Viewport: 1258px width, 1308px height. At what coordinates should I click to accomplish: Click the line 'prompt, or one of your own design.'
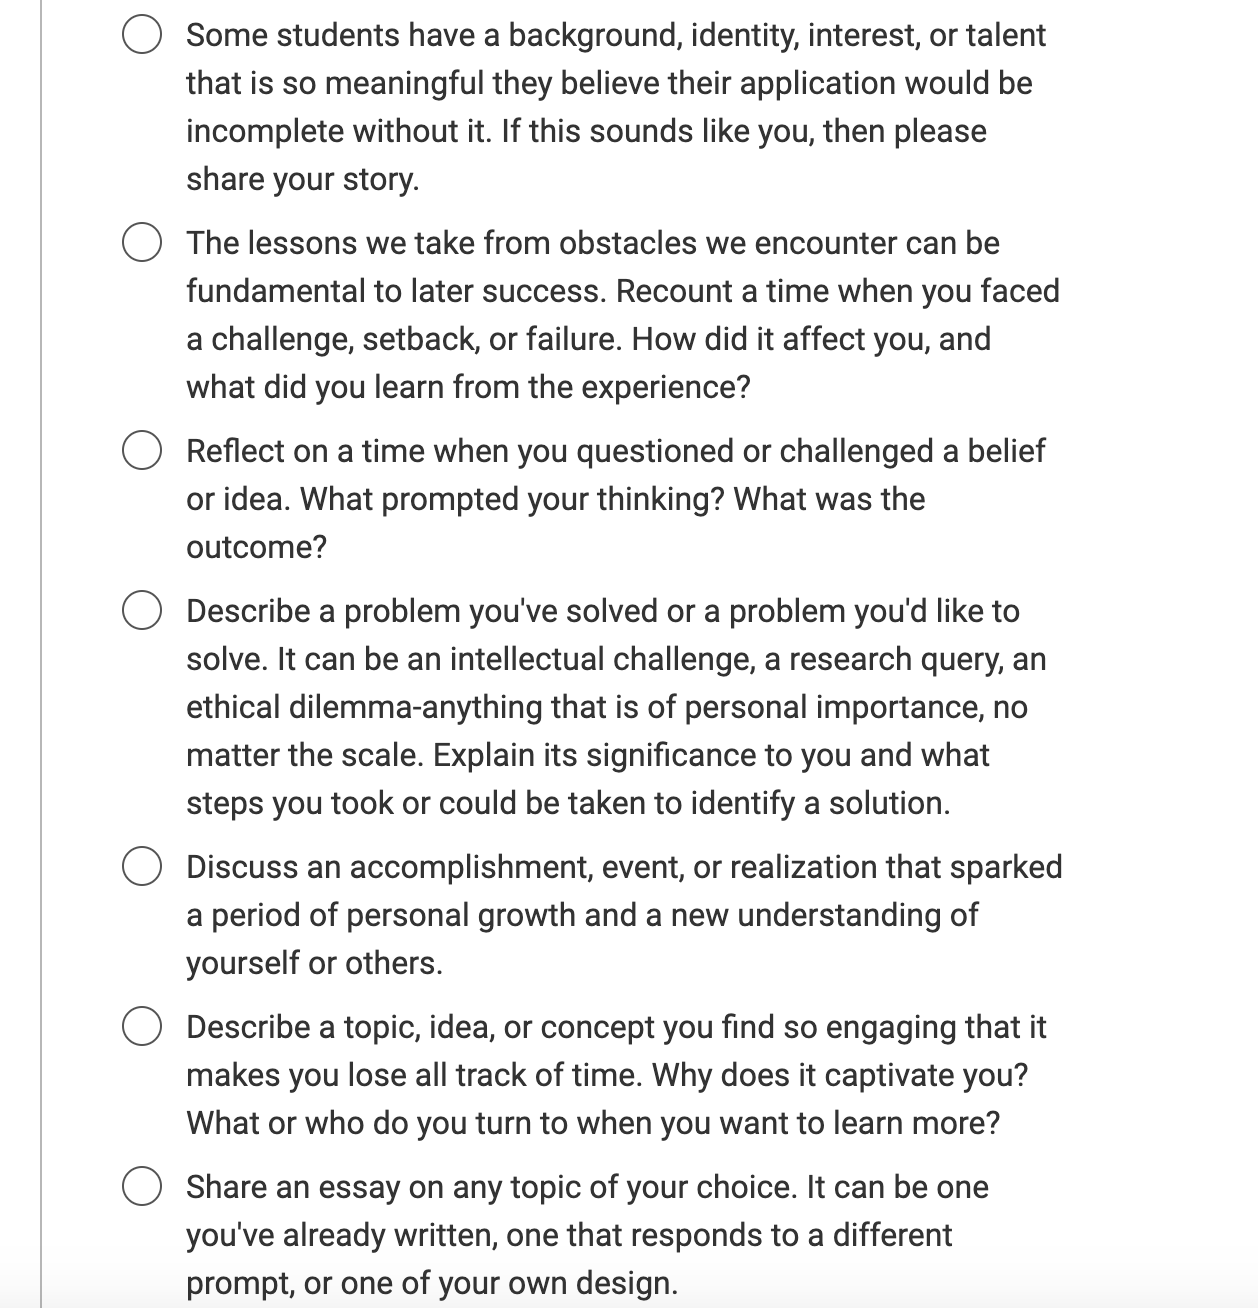(x=431, y=1283)
